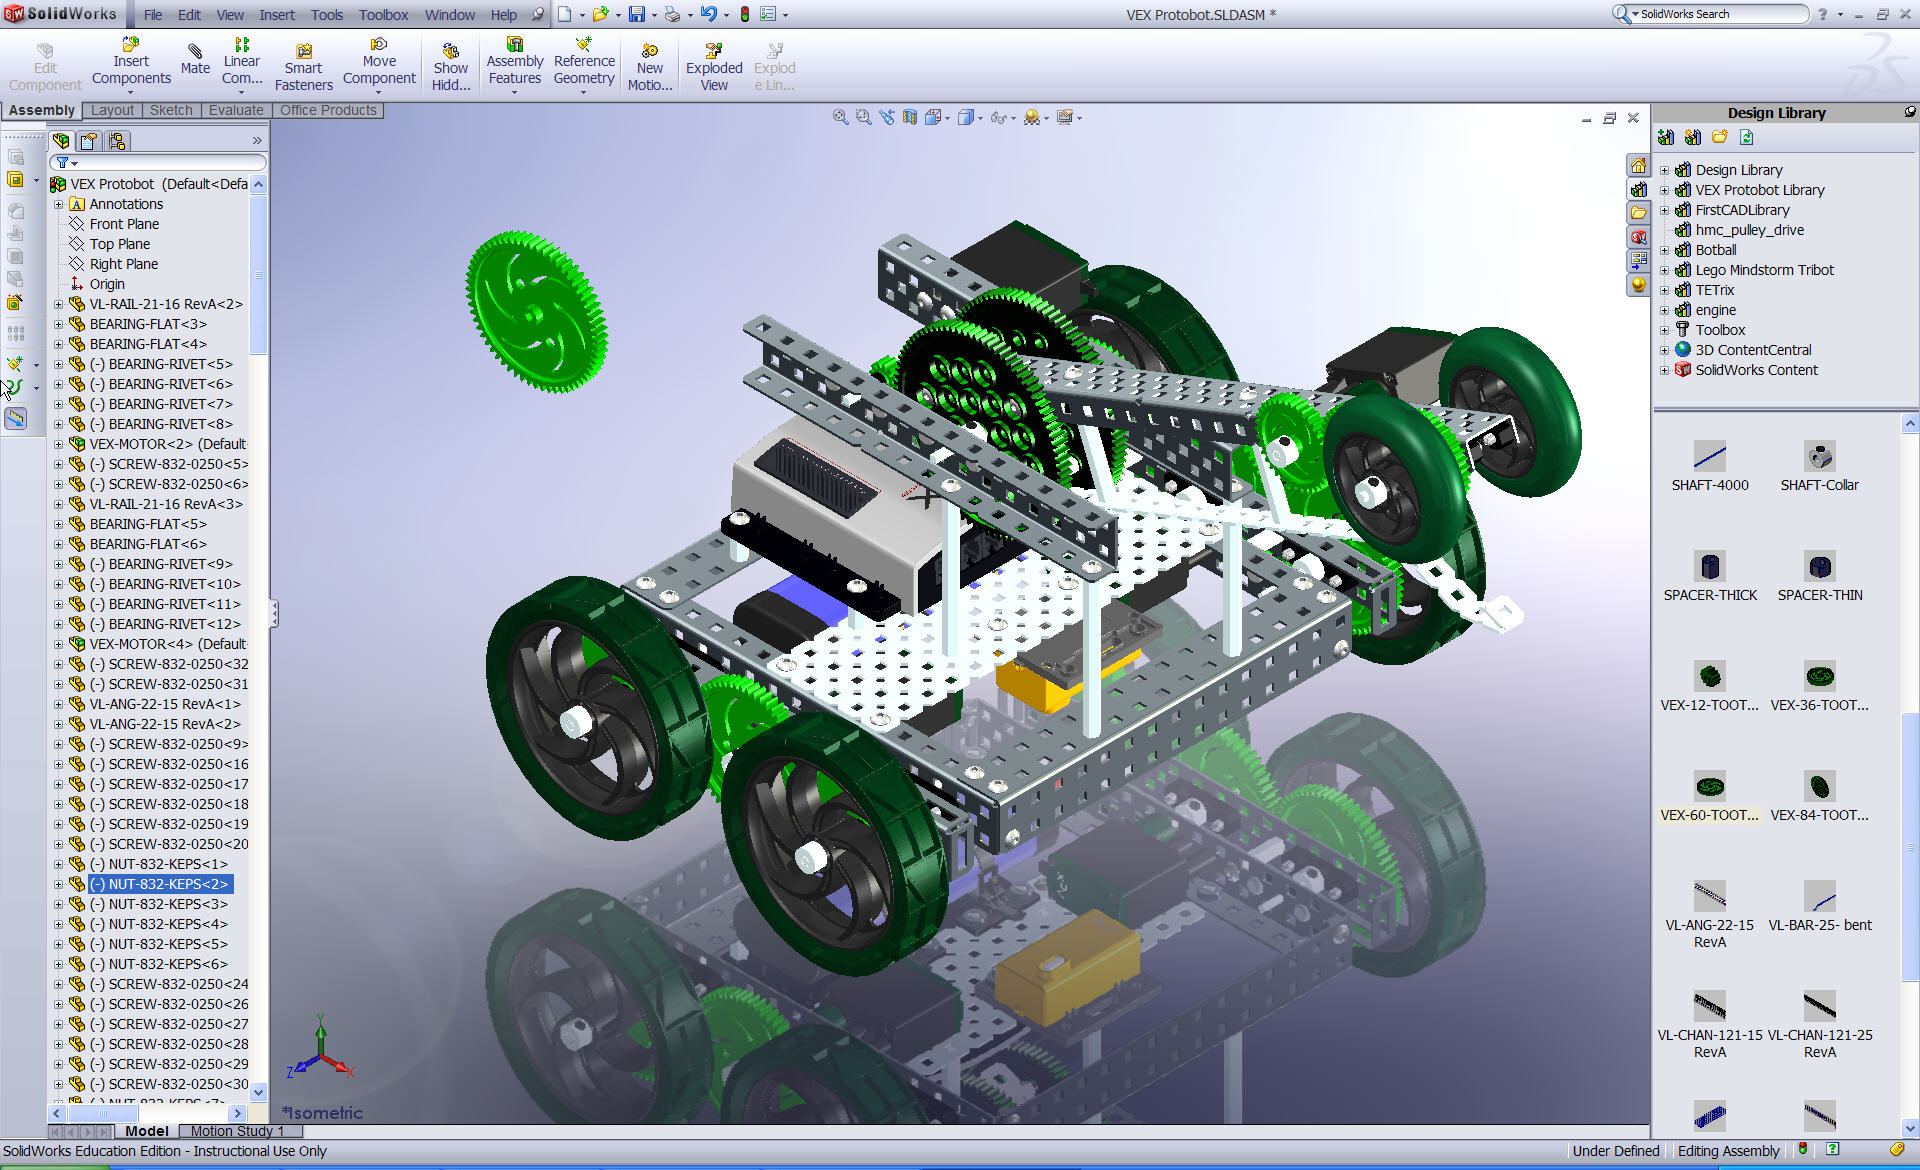1920x1170 pixels.
Task: Click the SolidWorks Search input field
Action: (1719, 14)
